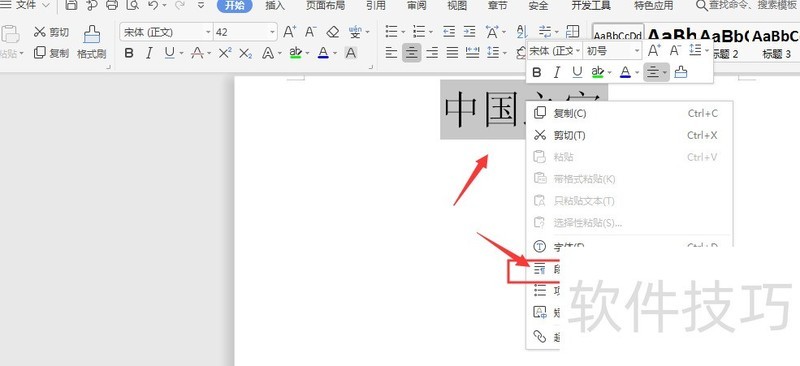Activate the 格式刷 Format Painter in ribbon
Screen dimensions: 800x366
(92, 42)
